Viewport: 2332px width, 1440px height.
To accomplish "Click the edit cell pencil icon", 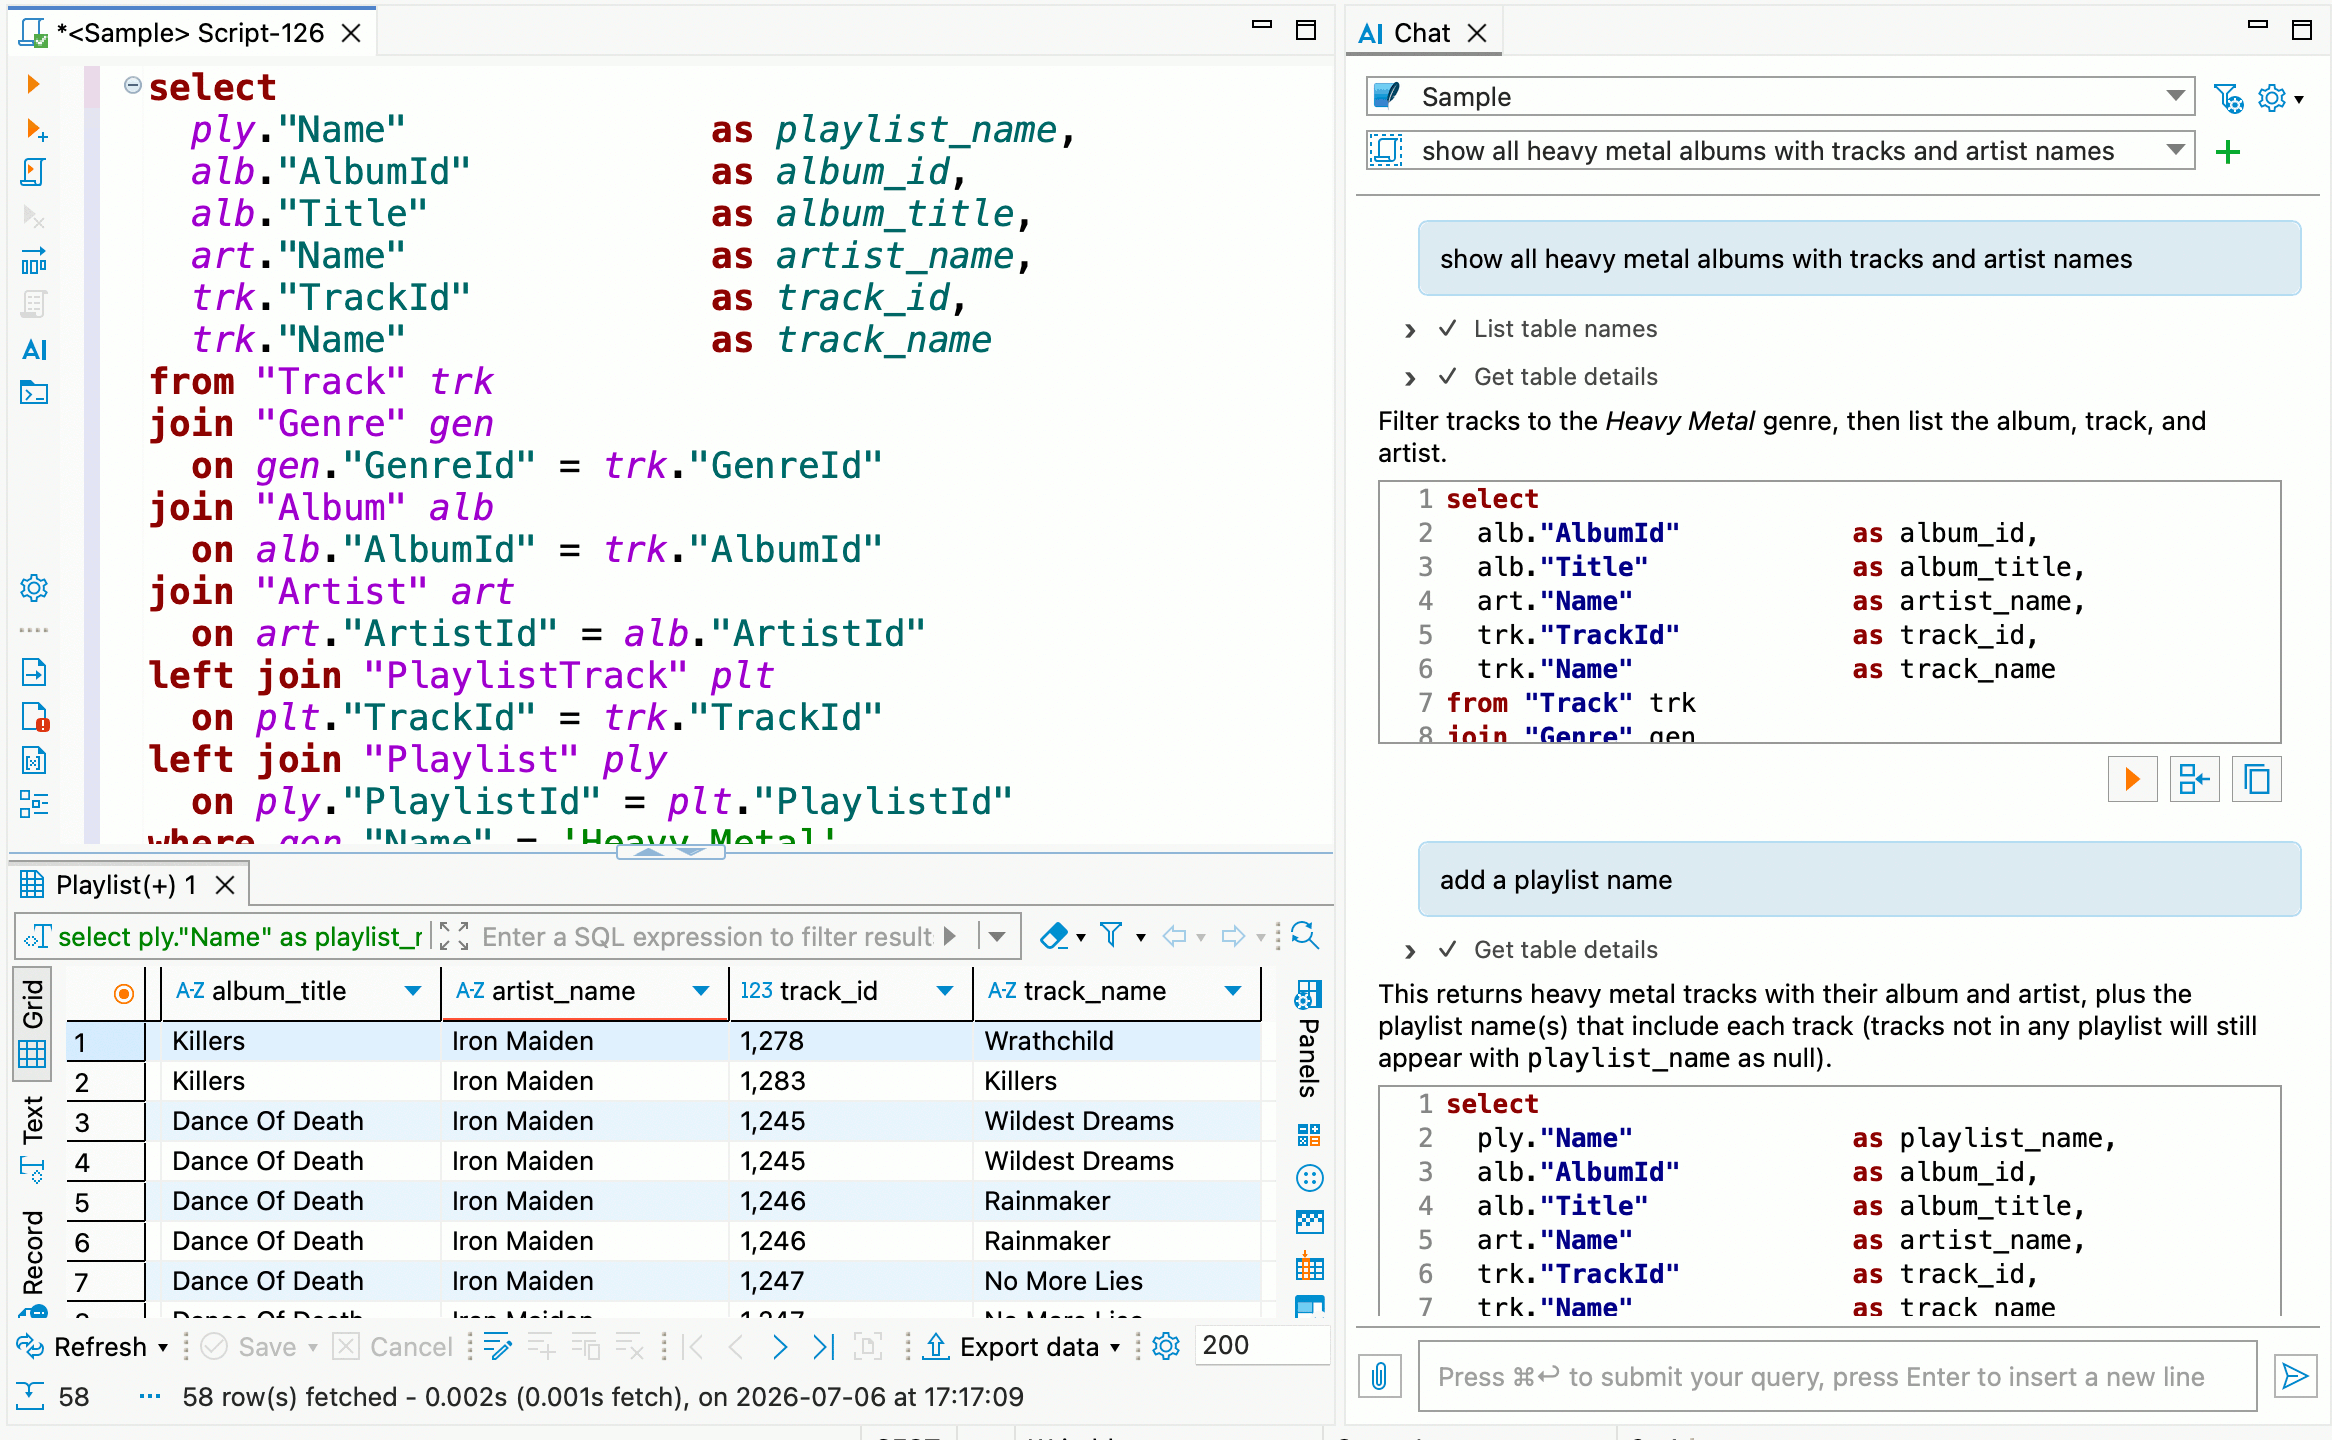I will 497,1347.
